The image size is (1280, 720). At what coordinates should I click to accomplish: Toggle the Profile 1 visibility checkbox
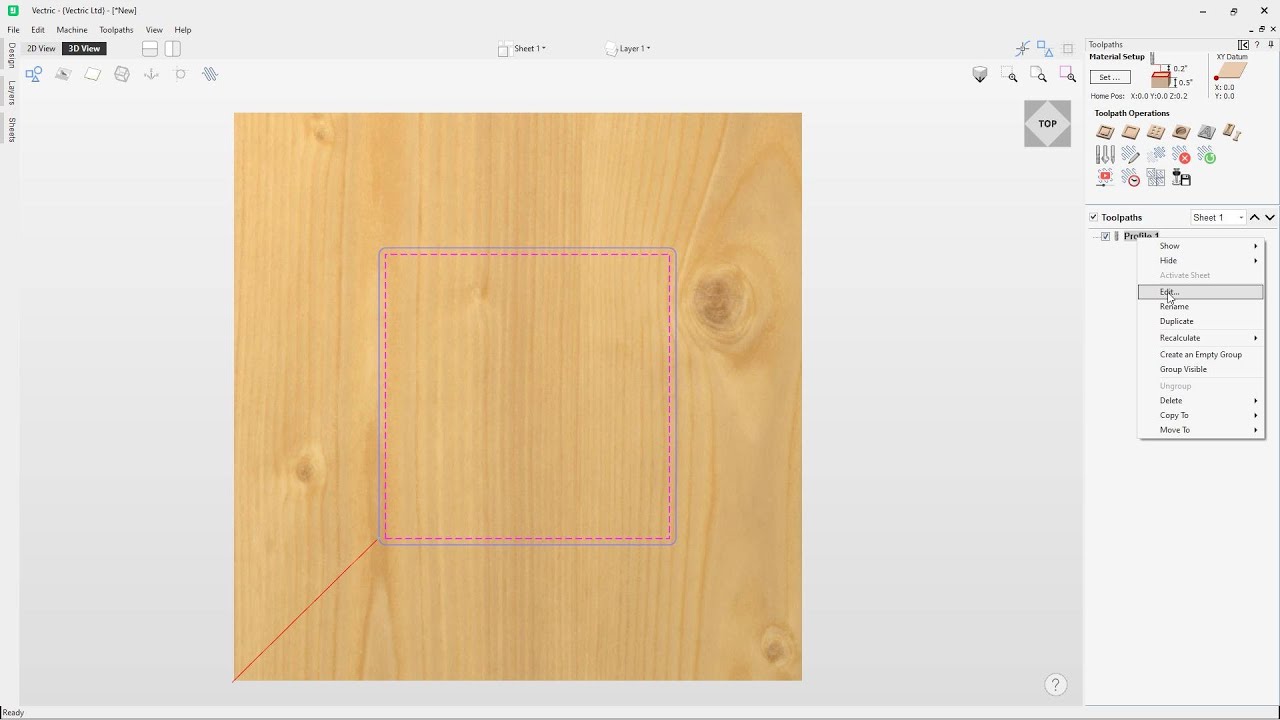(x=1105, y=236)
